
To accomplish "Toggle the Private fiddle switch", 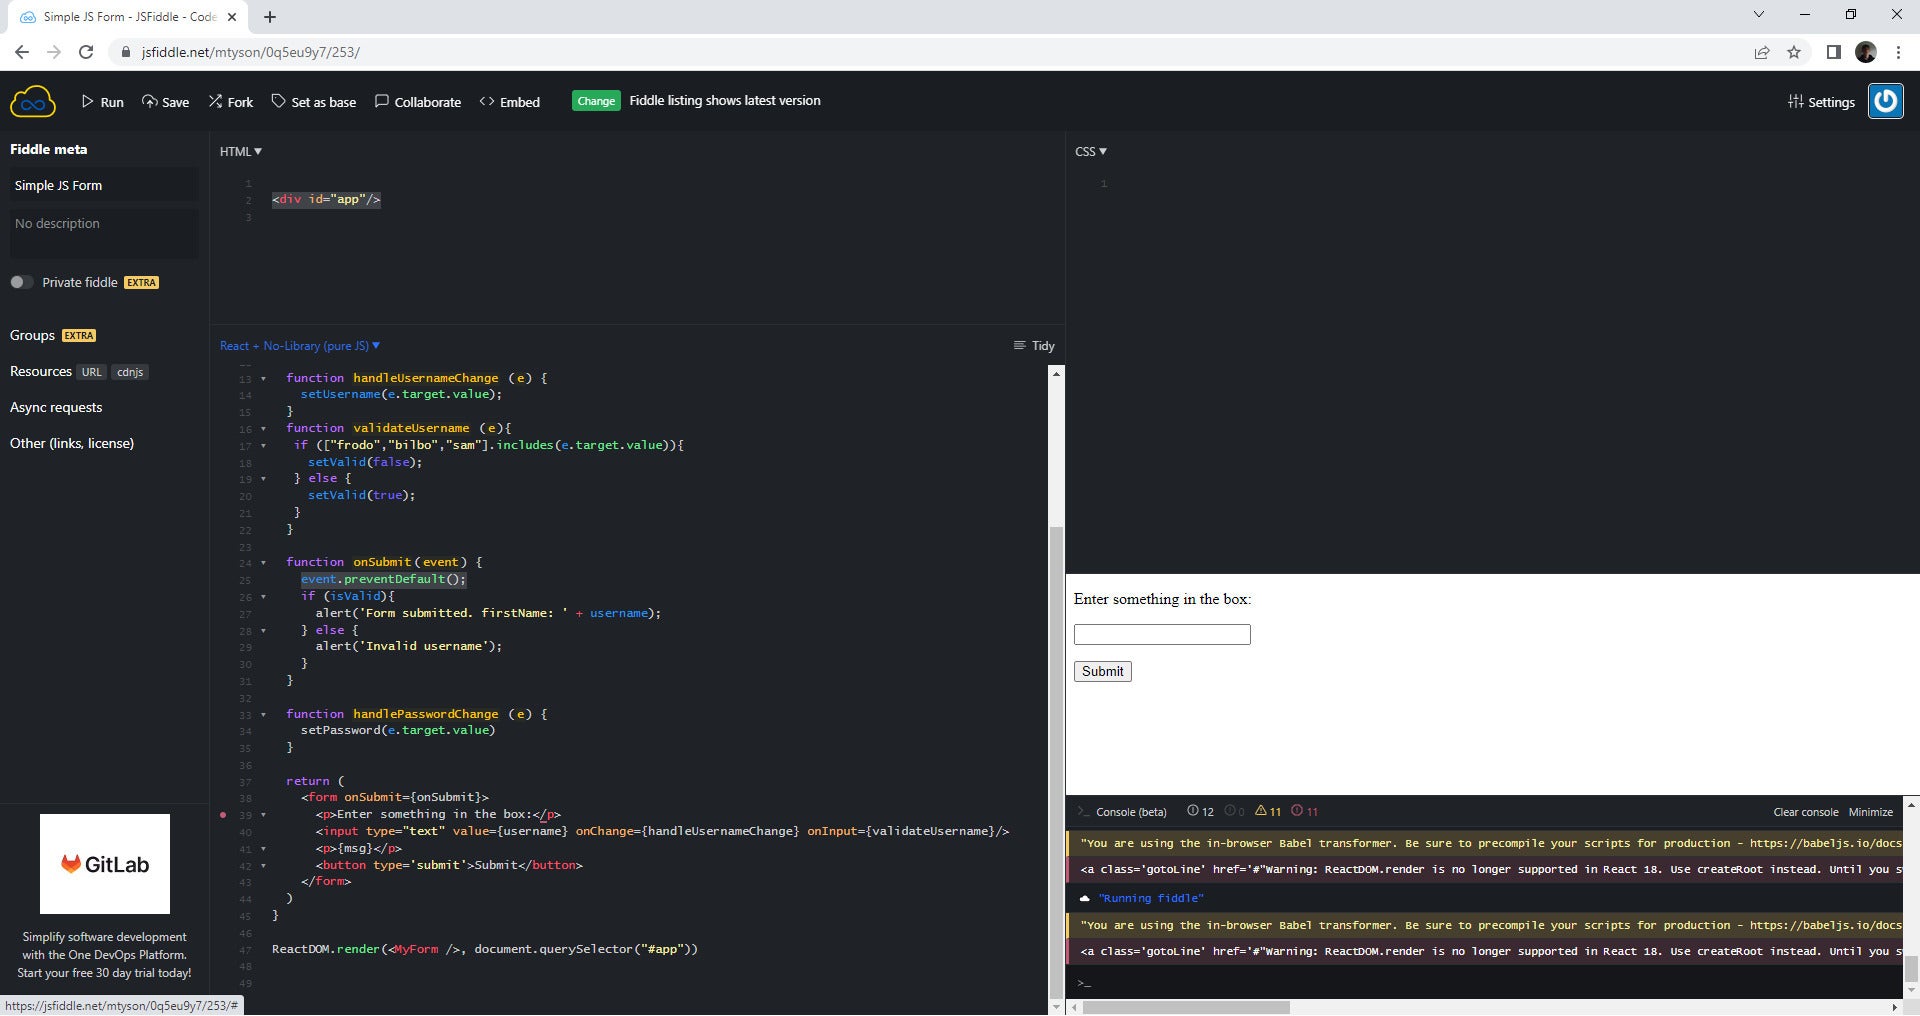I will [x=21, y=282].
